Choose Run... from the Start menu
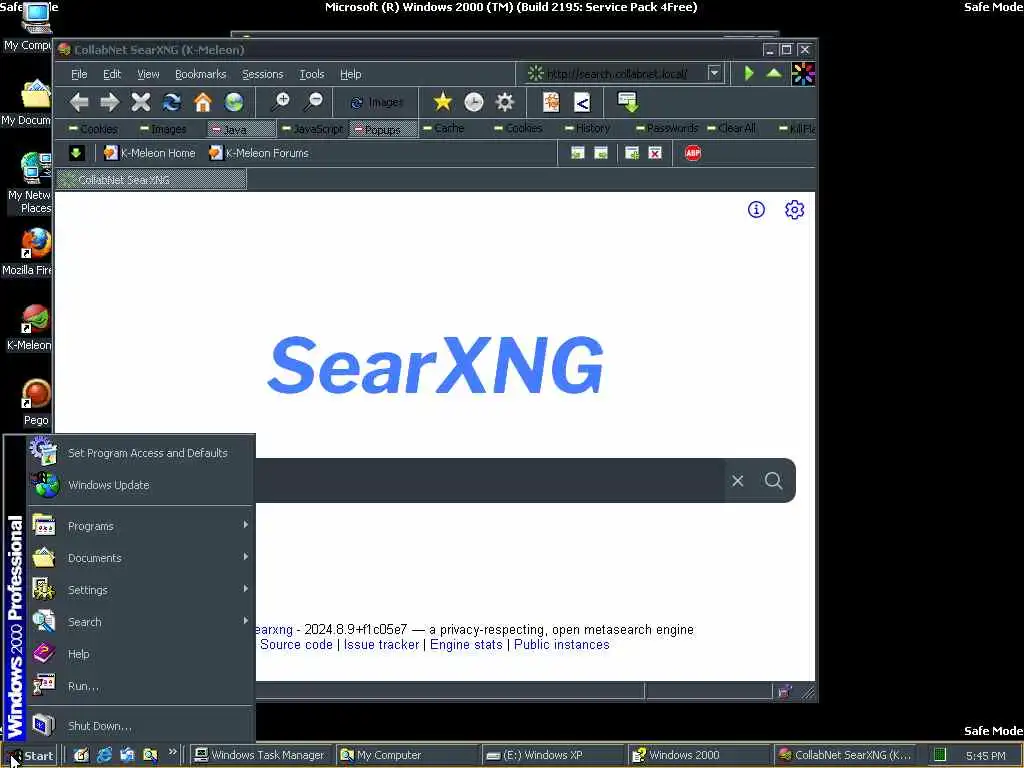The width and height of the screenshot is (1024, 768). tap(141, 686)
